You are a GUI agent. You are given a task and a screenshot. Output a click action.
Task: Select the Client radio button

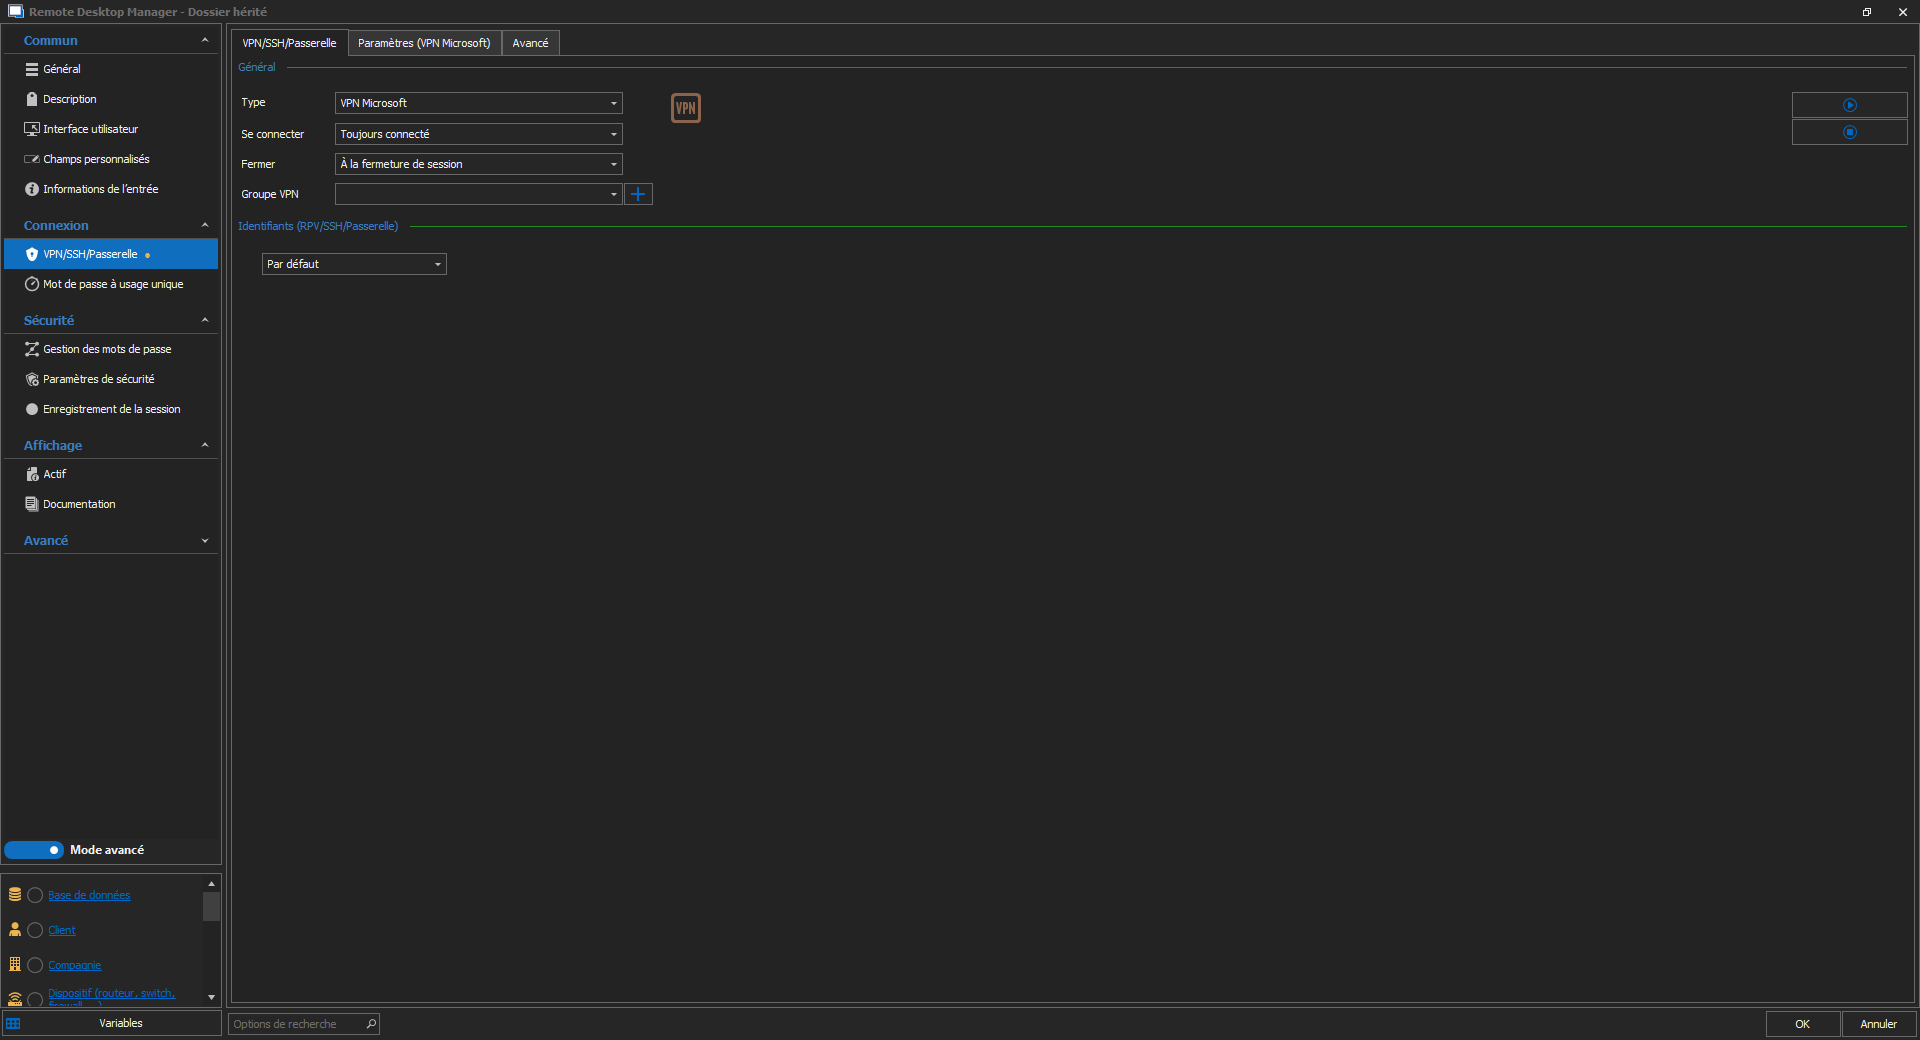point(35,930)
